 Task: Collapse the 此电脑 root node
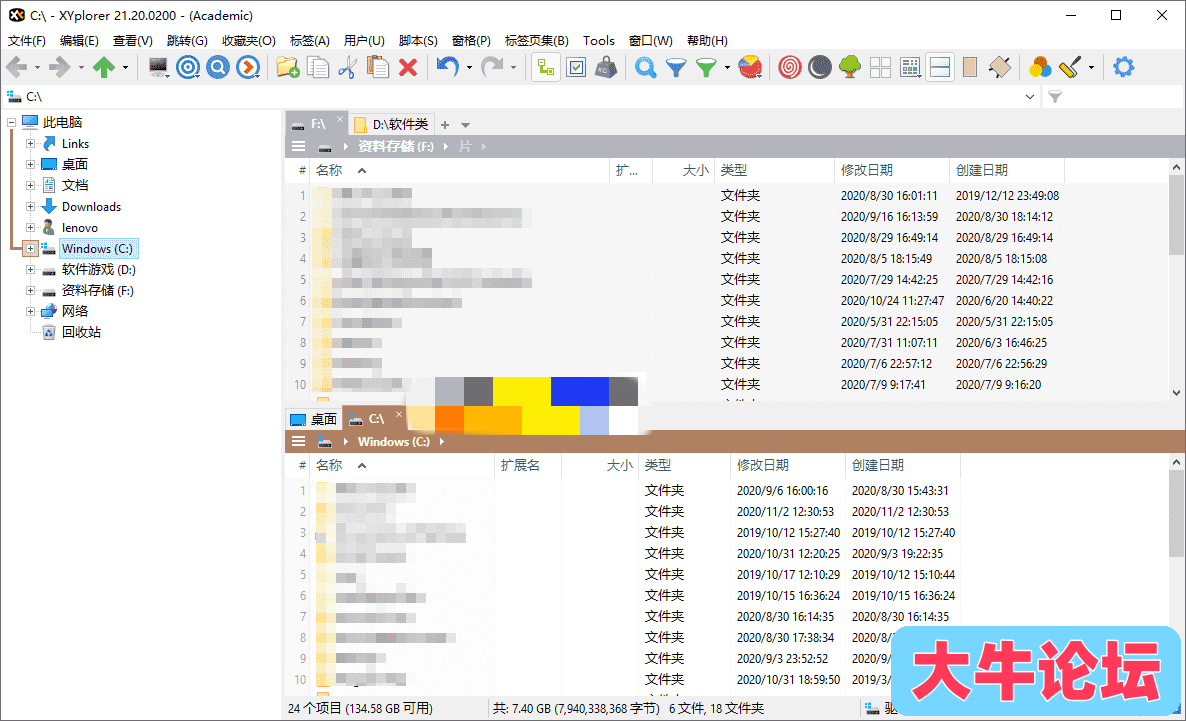11,122
